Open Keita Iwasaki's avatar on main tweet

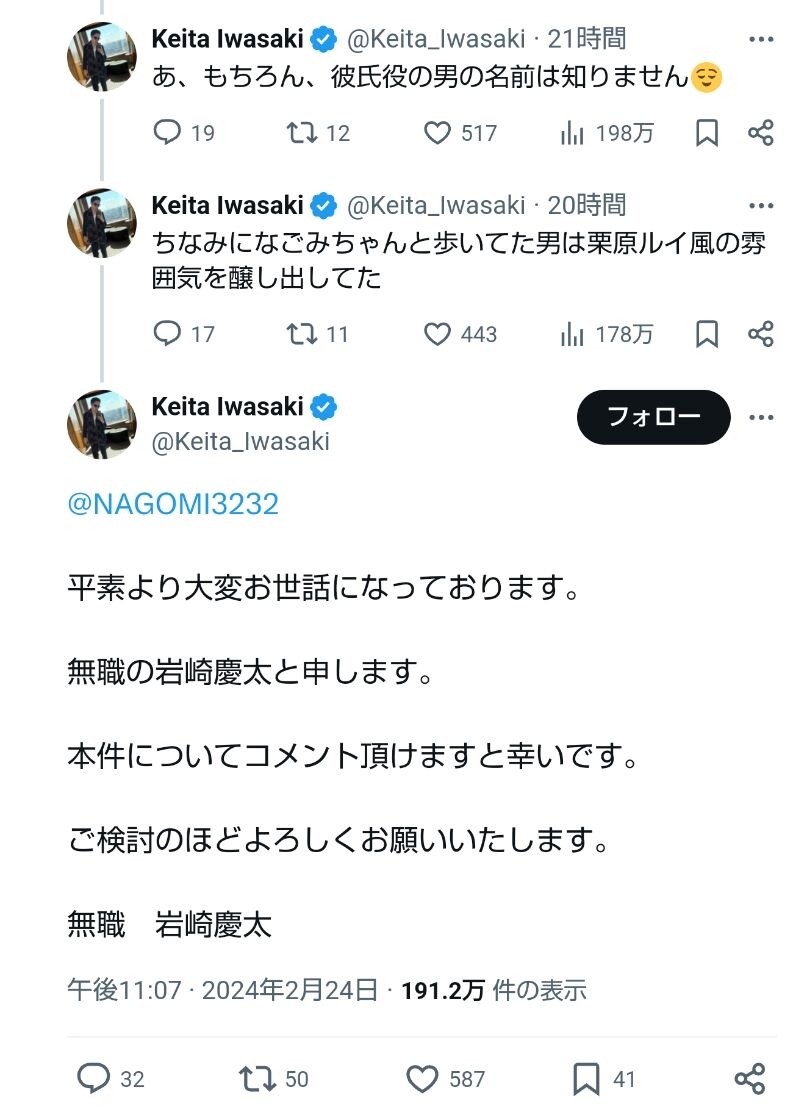pyautogui.click(x=102, y=424)
